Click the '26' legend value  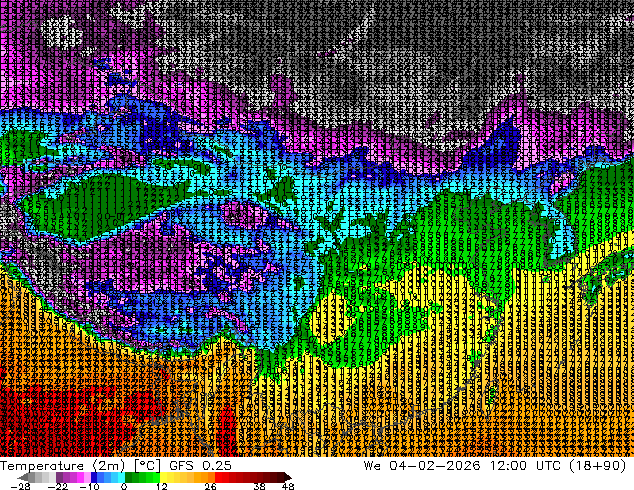[x=210, y=486]
